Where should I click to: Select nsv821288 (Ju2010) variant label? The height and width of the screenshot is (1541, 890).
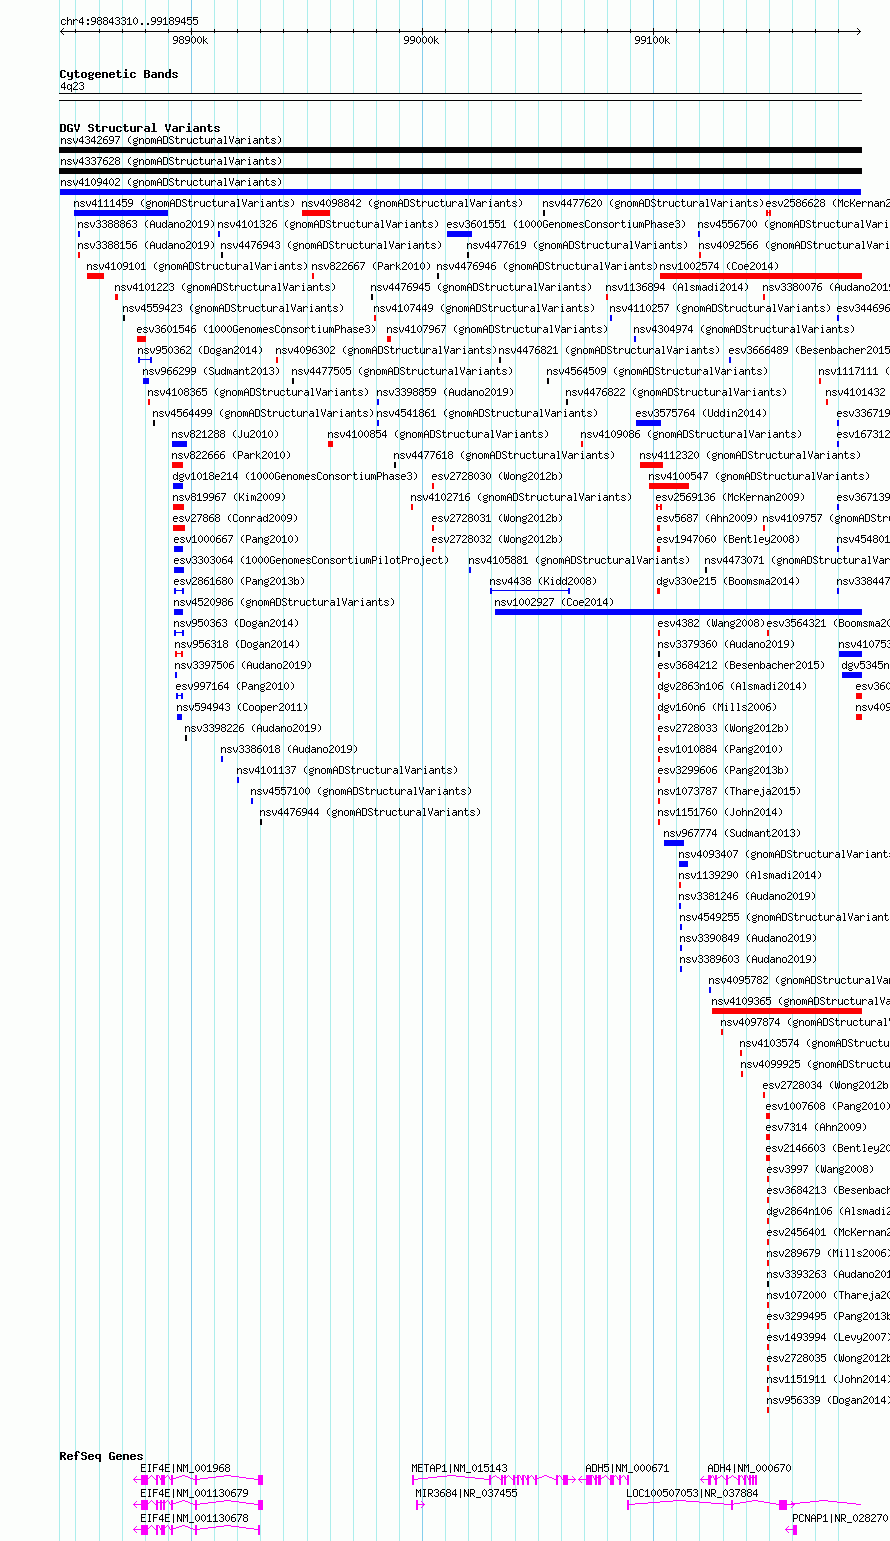click(x=226, y=434)
